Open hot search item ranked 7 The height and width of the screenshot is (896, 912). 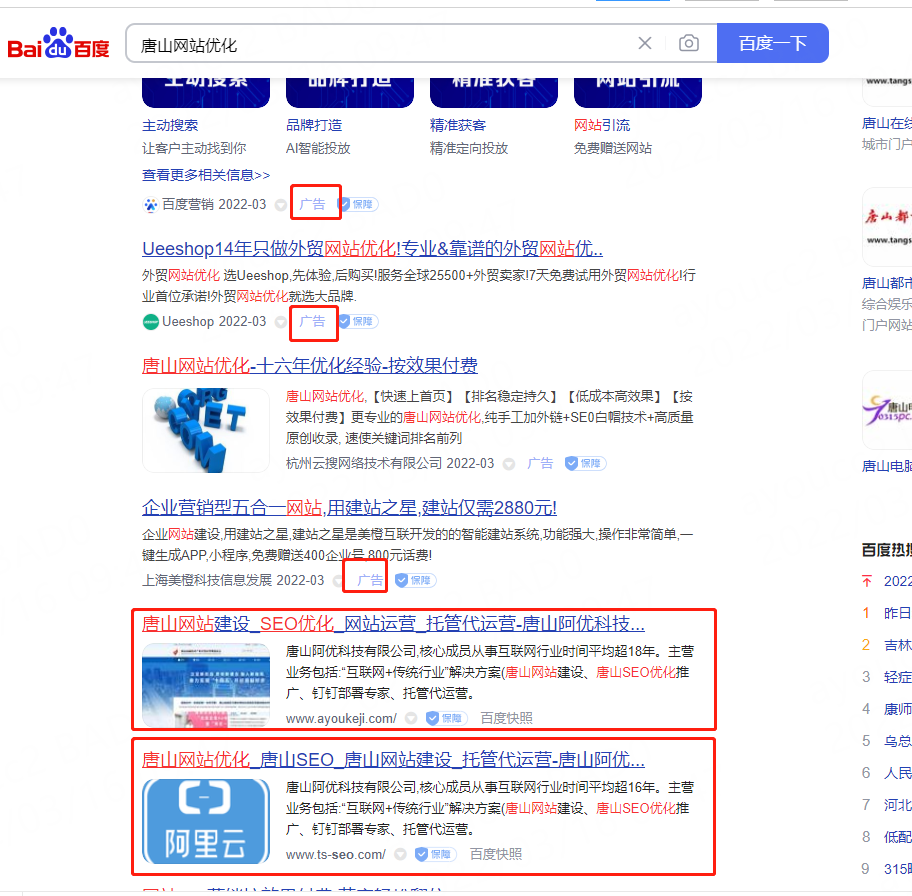(x=897, y=805)
